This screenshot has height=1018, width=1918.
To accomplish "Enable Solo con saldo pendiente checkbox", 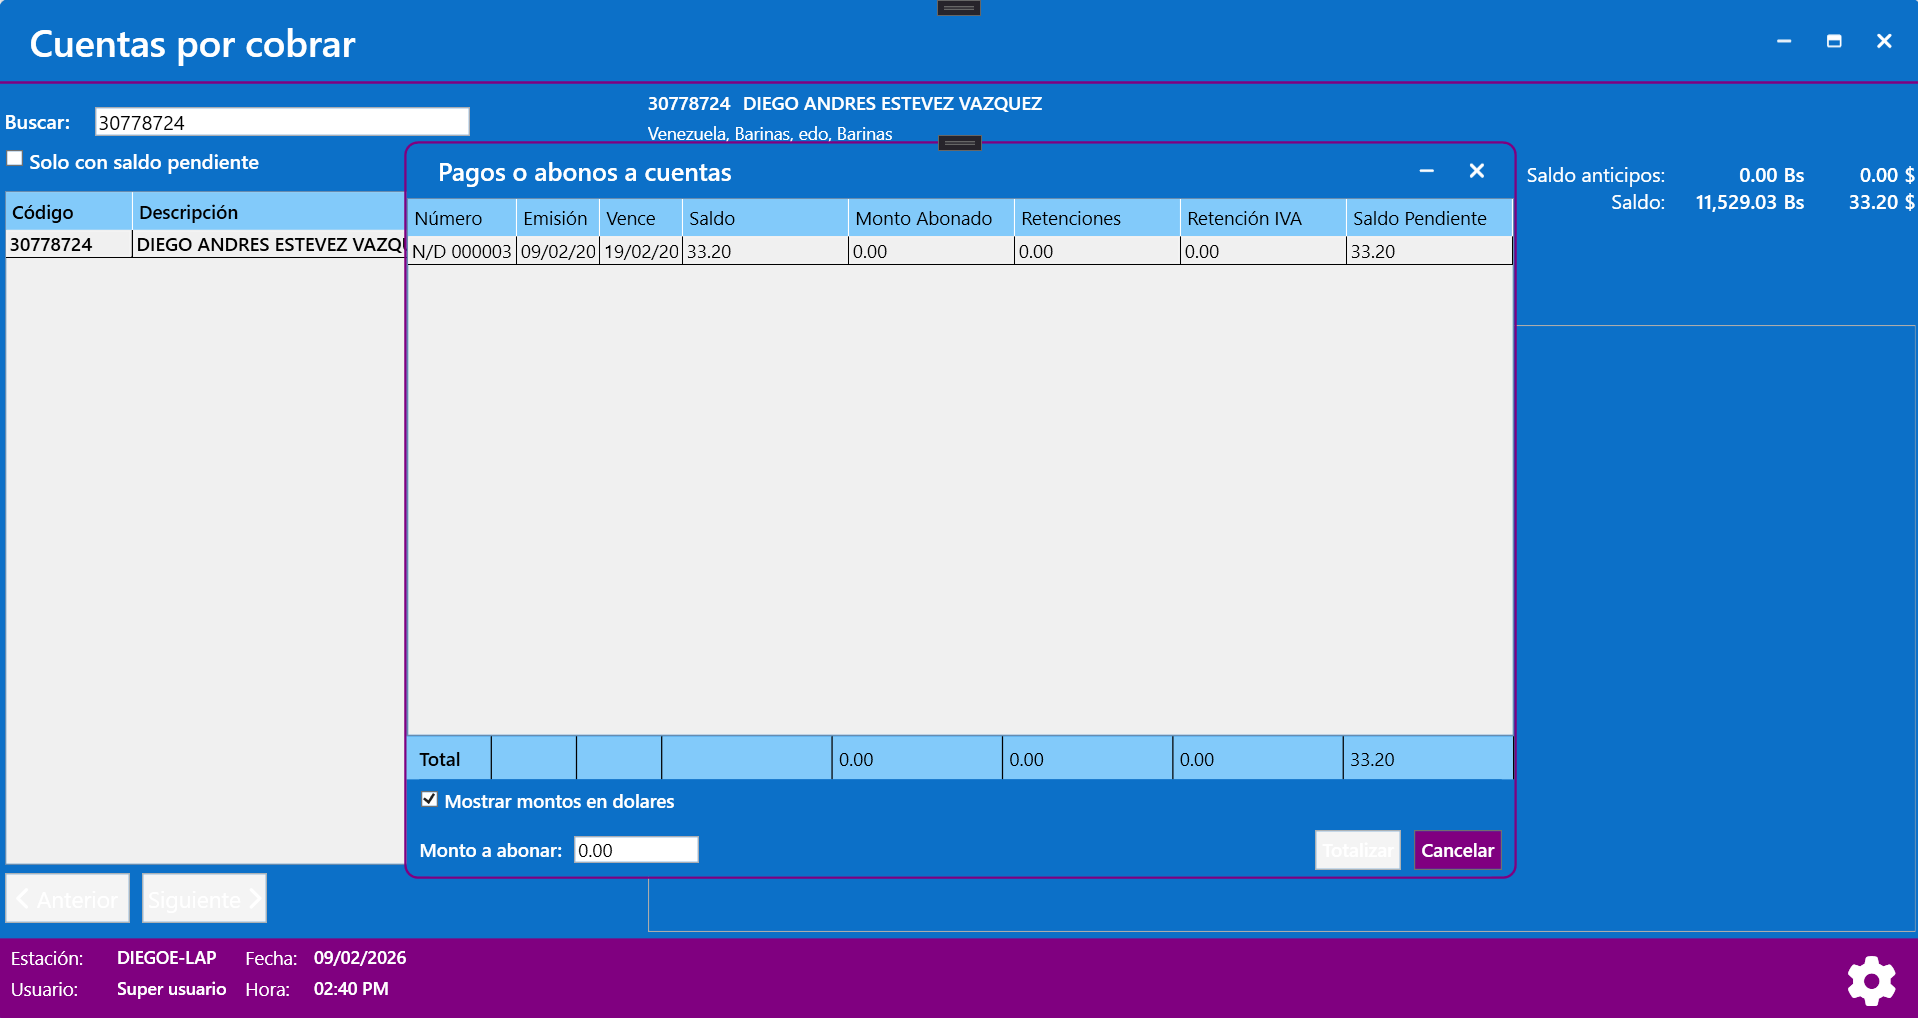I will [x=15, y=159].
